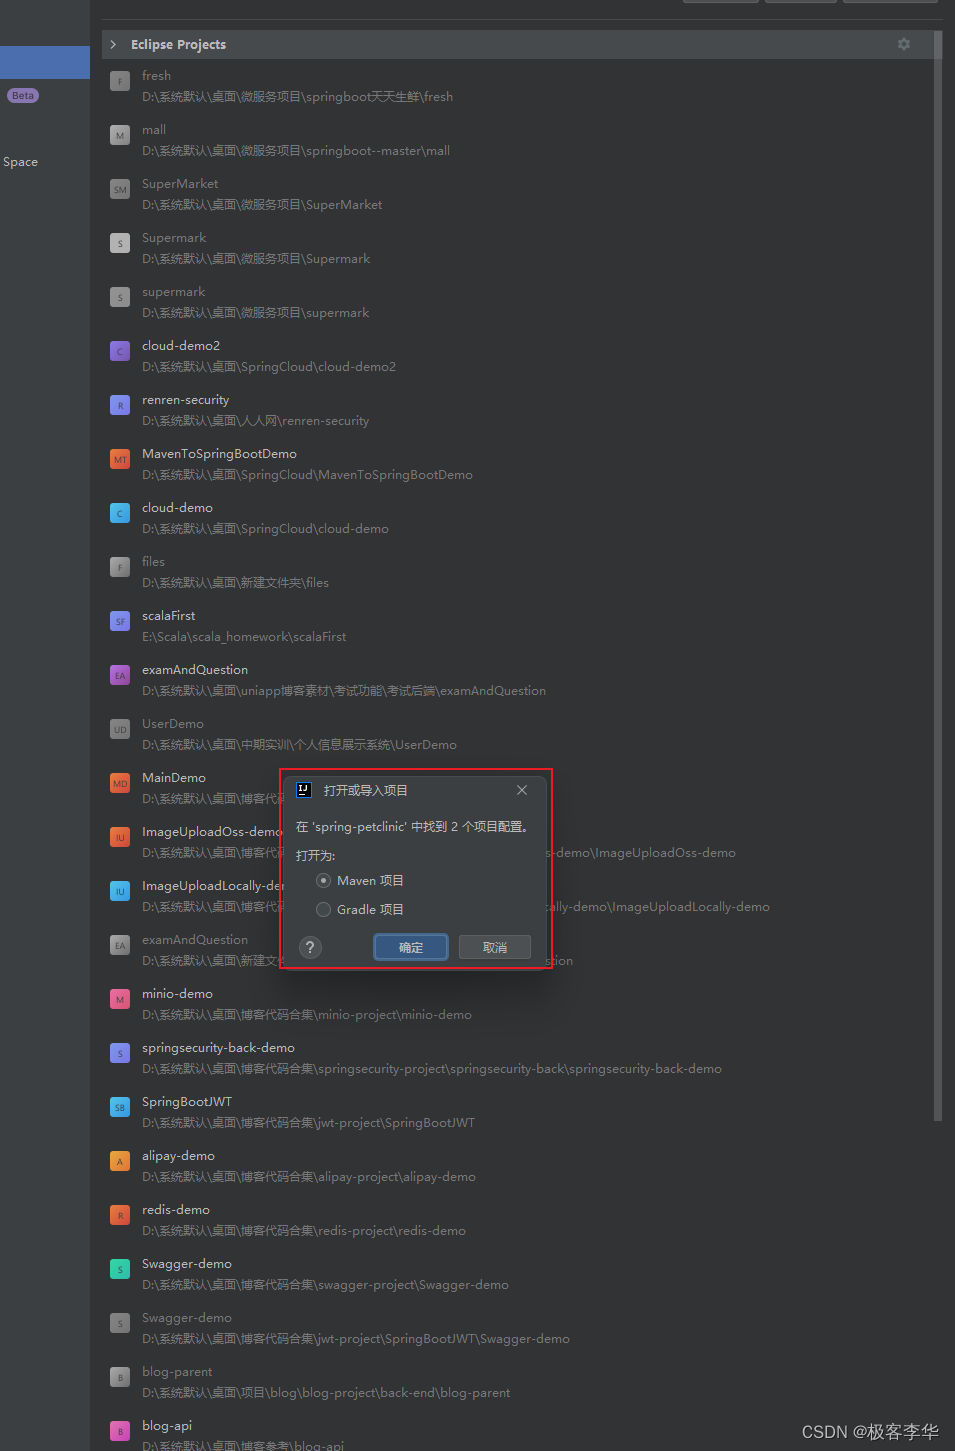This screenshot has height=1451, width=955.
Task: Select the Space item in sidebar
Action: (20, 161)
